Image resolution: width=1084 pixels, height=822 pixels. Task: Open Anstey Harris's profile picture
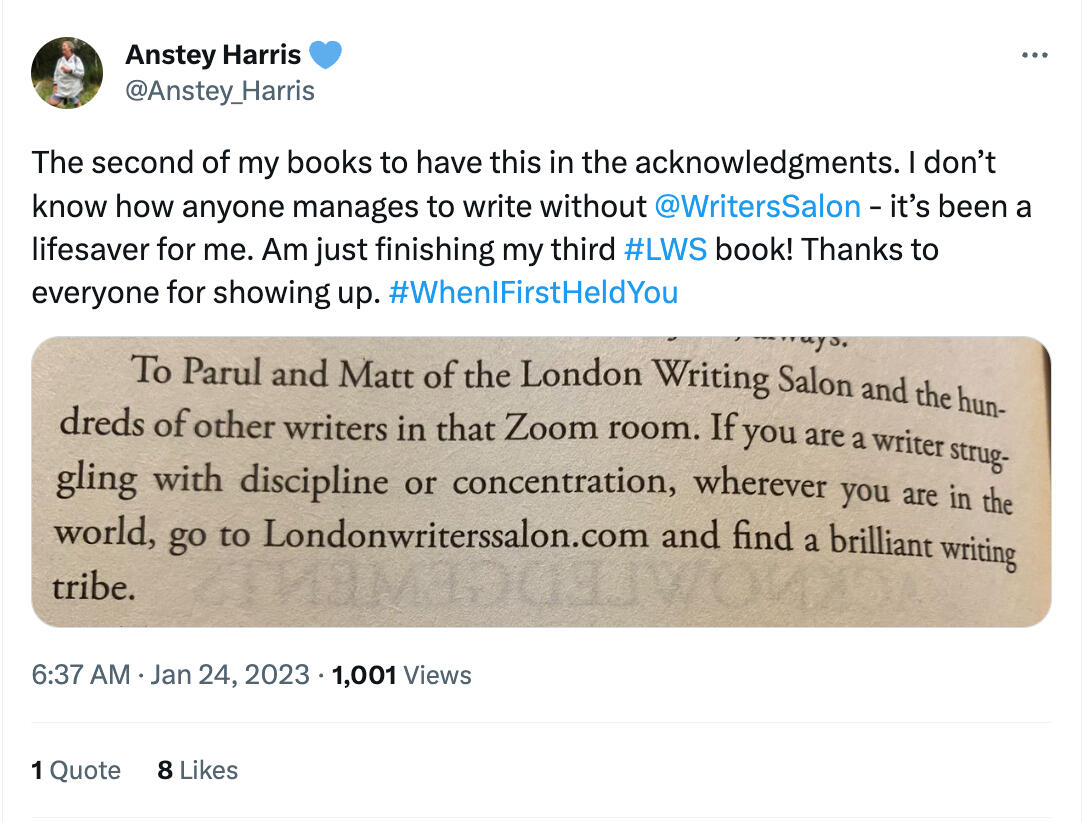[x=67, y=73]
